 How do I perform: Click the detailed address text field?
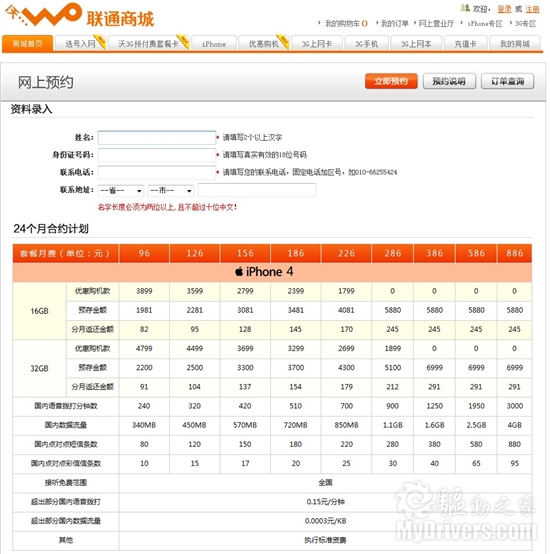pos(257,190)
